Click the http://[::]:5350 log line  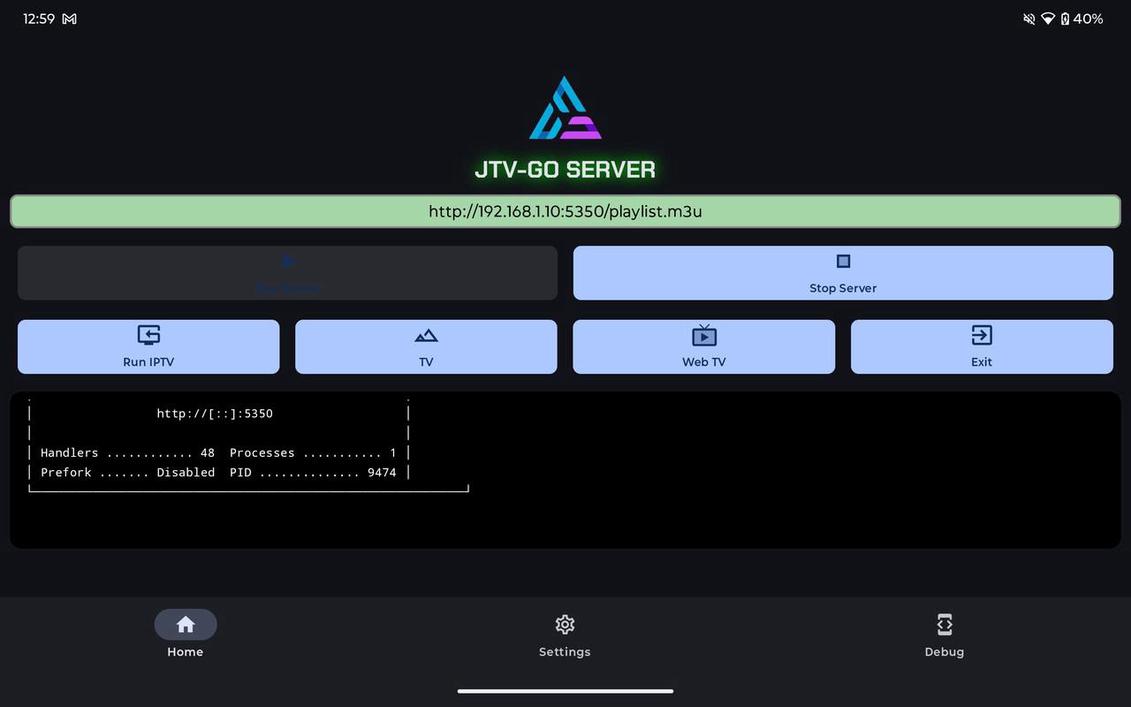215,413
